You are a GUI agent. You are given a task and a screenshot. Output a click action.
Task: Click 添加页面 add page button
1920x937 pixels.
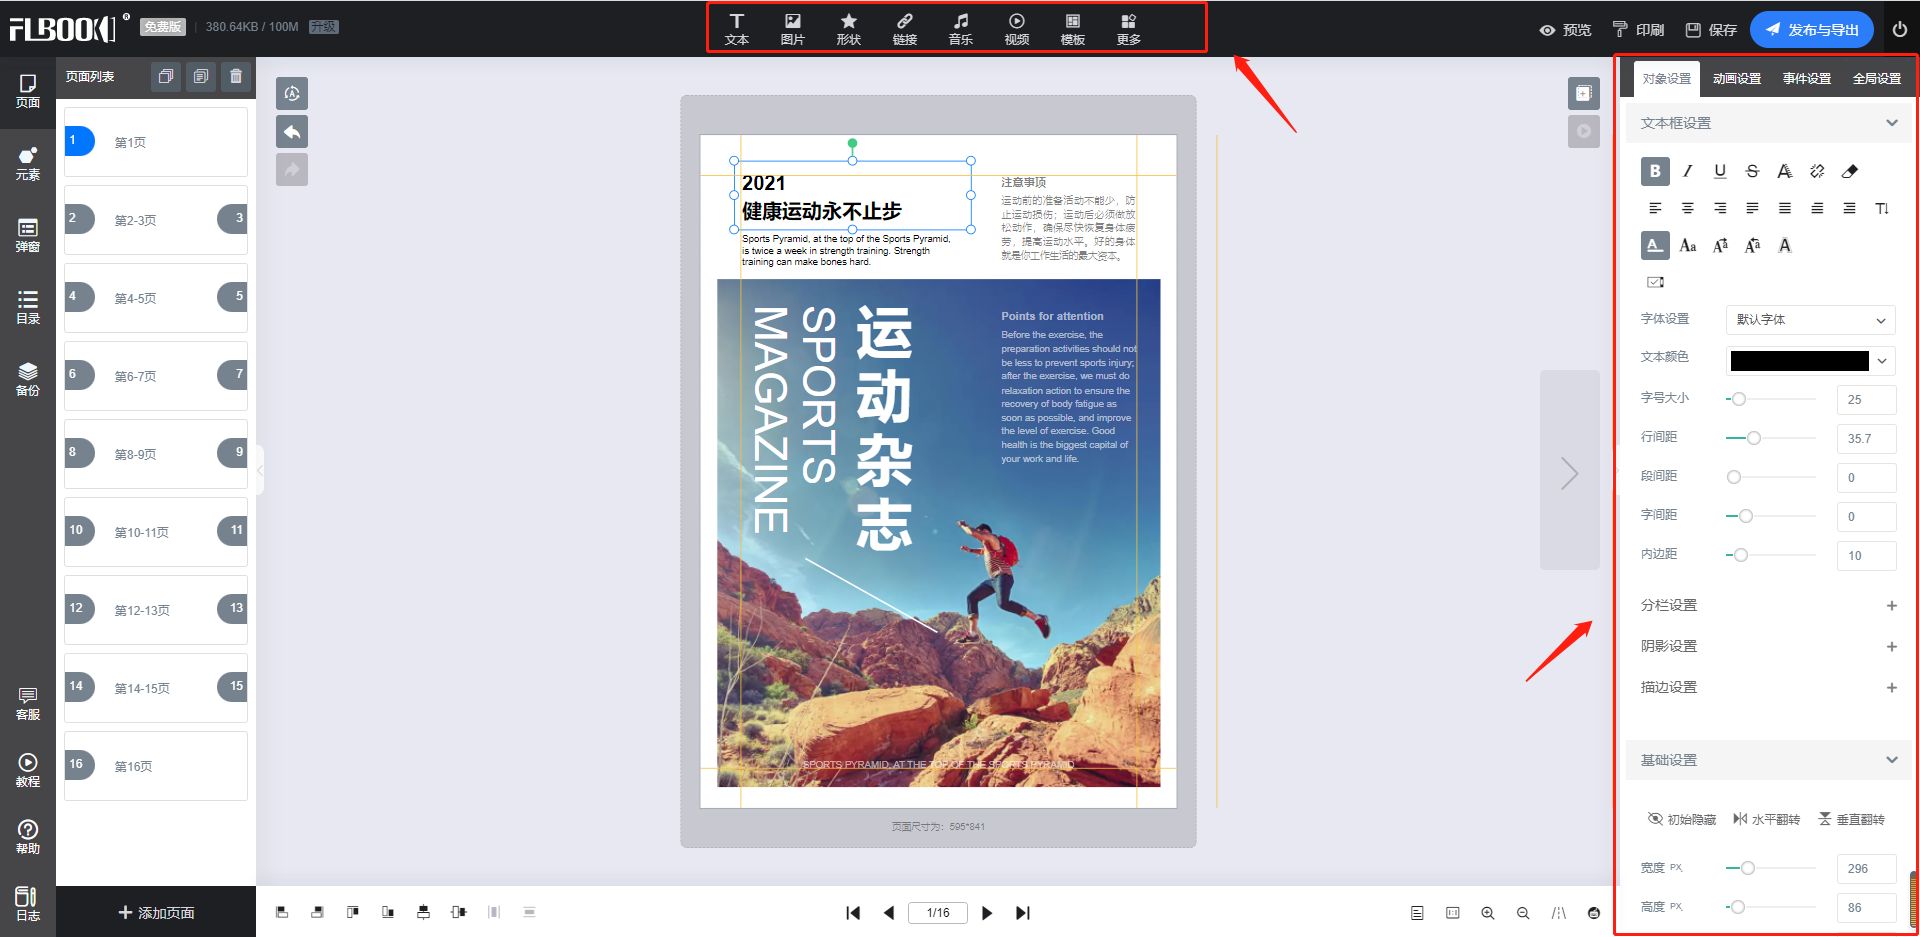click(x=156, y=913)
